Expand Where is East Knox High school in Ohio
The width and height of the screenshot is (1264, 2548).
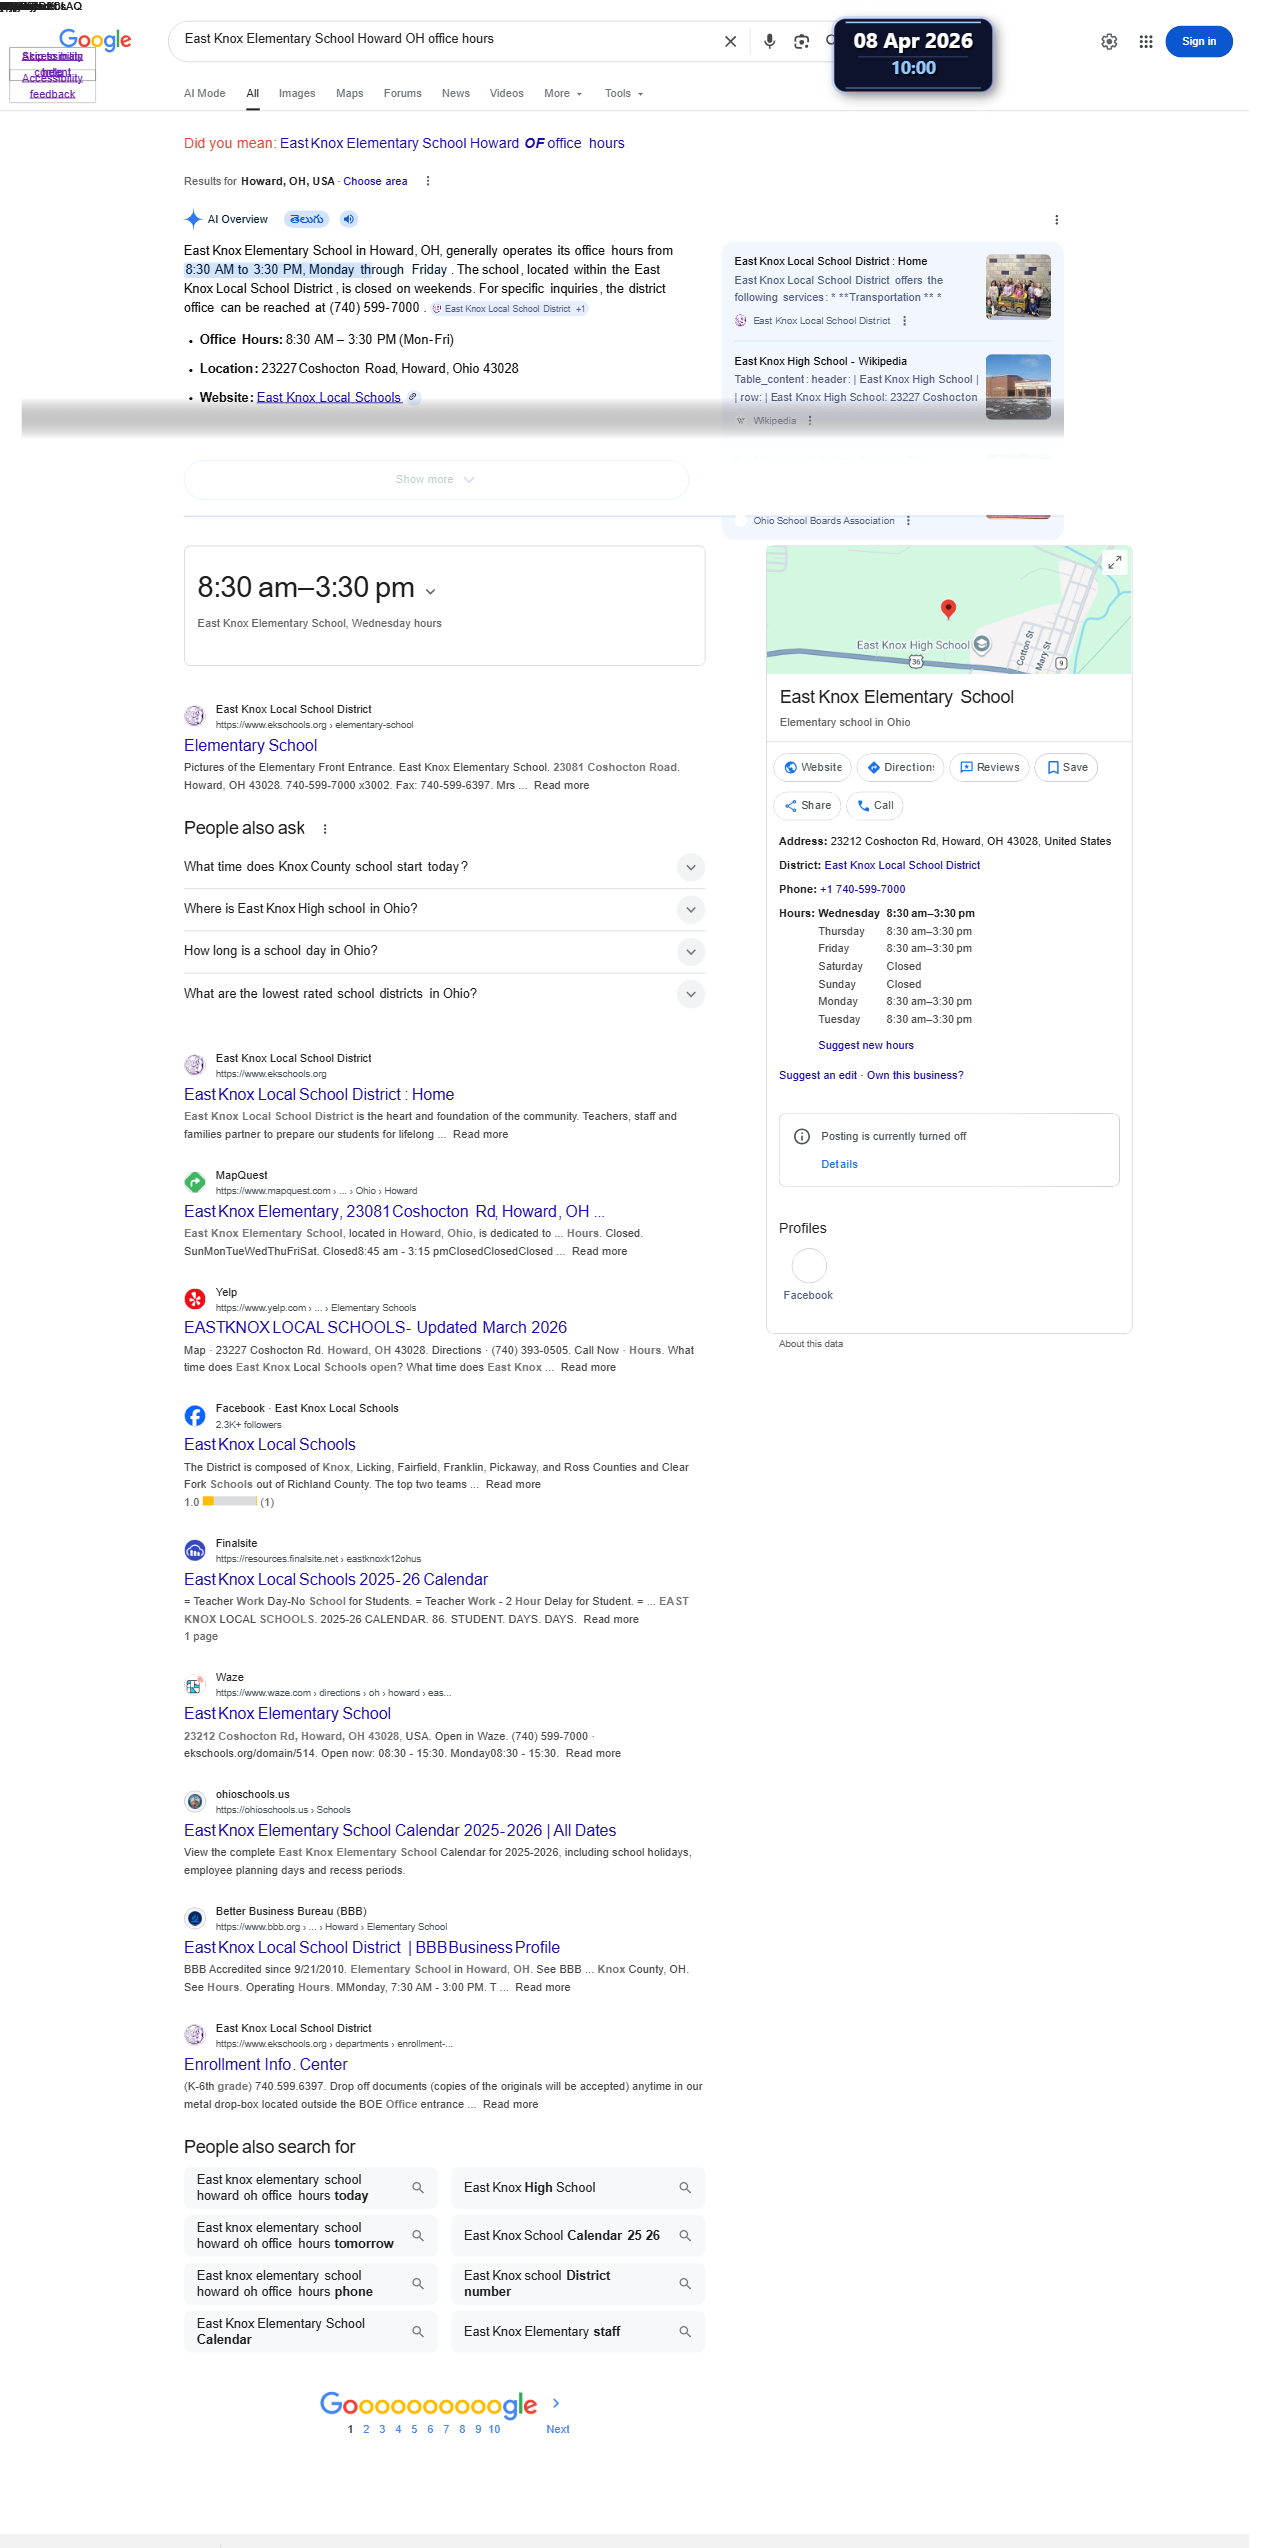tap(444, 909)
